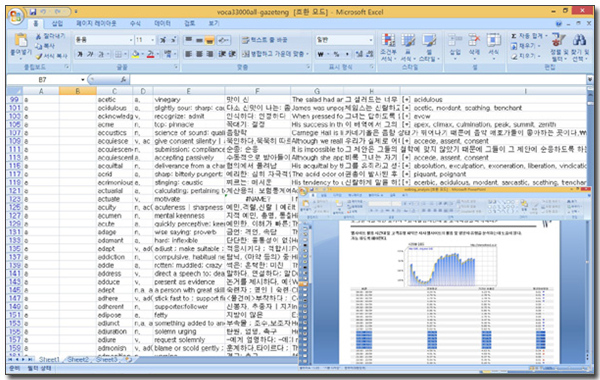Switch to the Data ribbon tab
This screenshot has height=380, width=600.
click(x=162, y=23)
